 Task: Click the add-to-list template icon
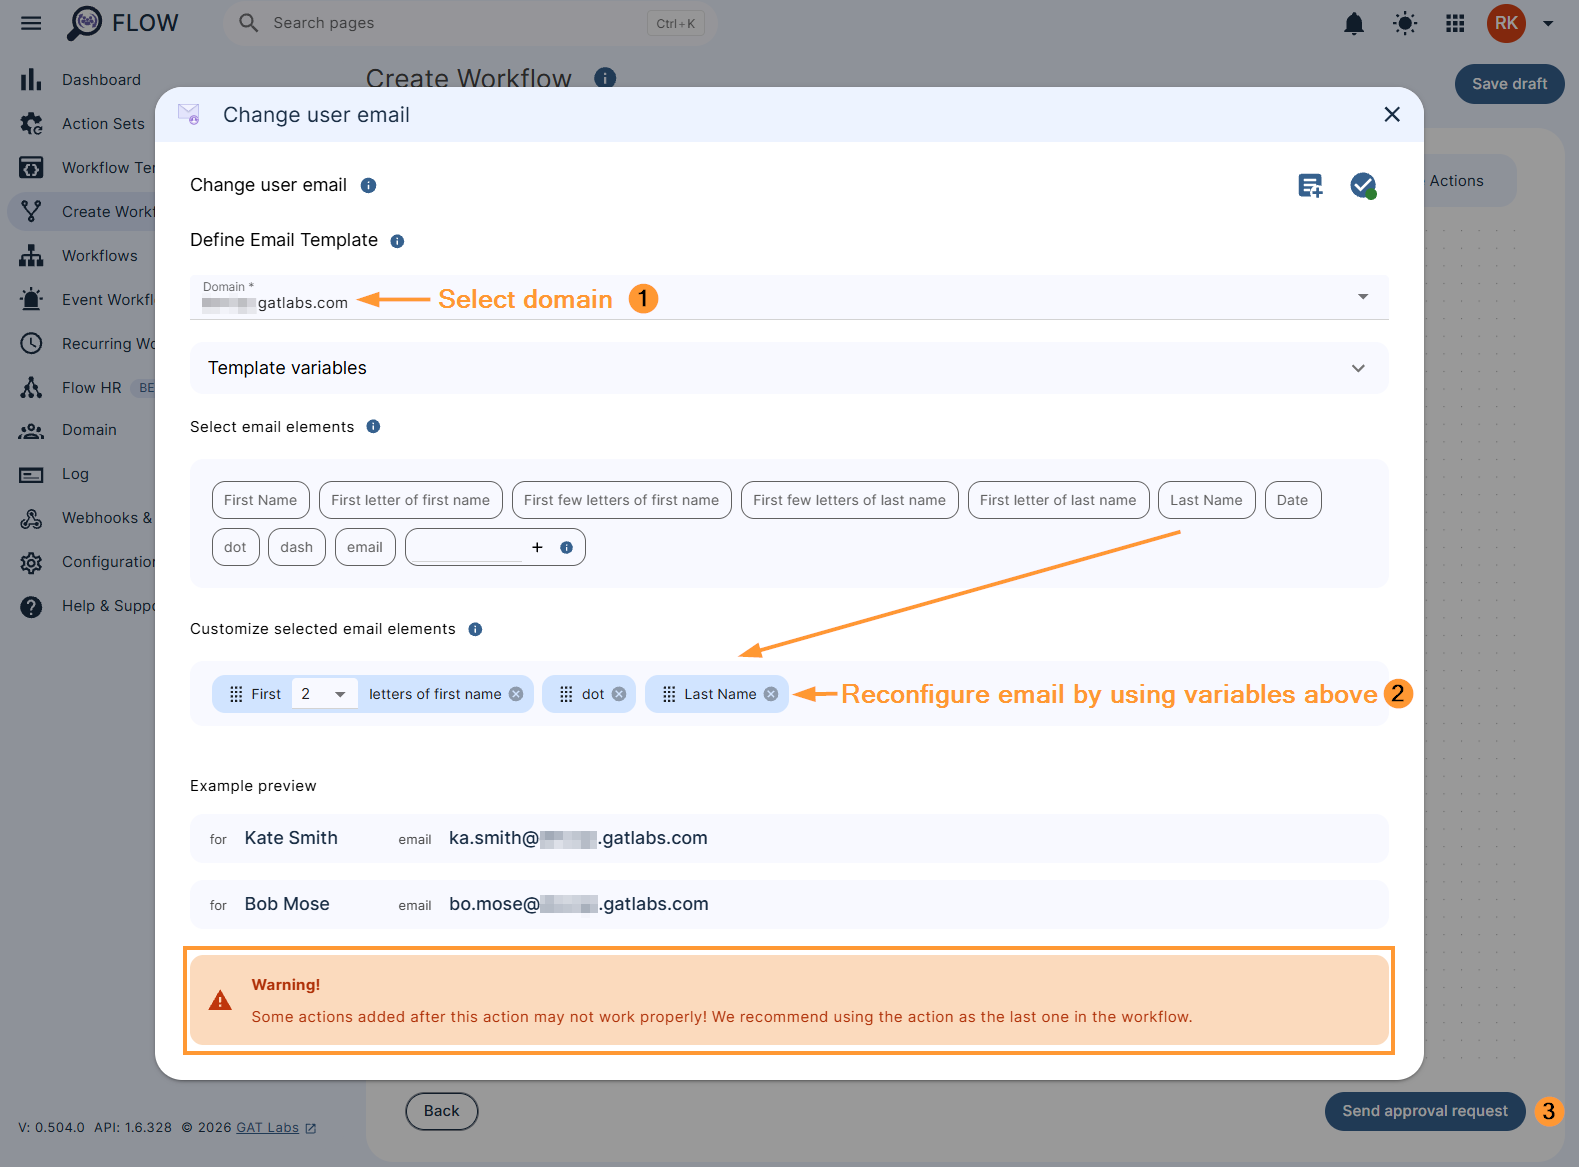point(1310,185)
